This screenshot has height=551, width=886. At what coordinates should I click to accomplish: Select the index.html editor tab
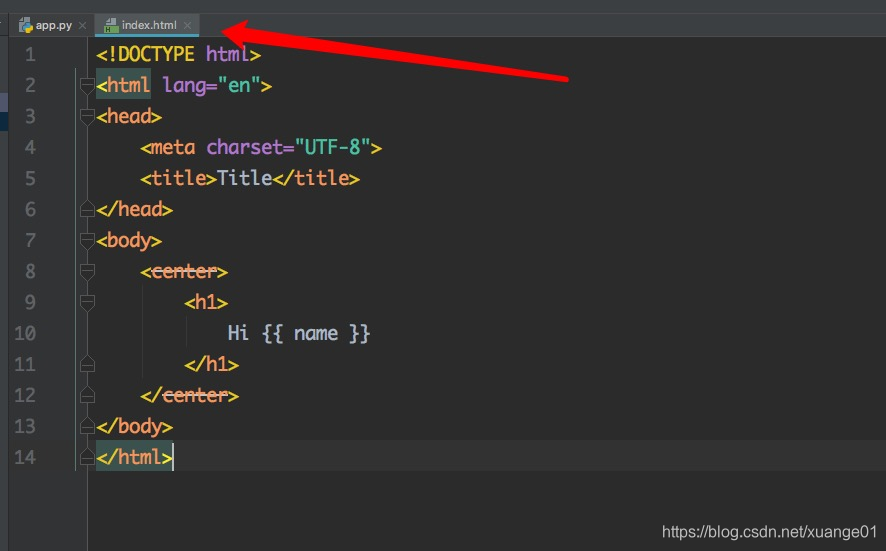point(147,25)
